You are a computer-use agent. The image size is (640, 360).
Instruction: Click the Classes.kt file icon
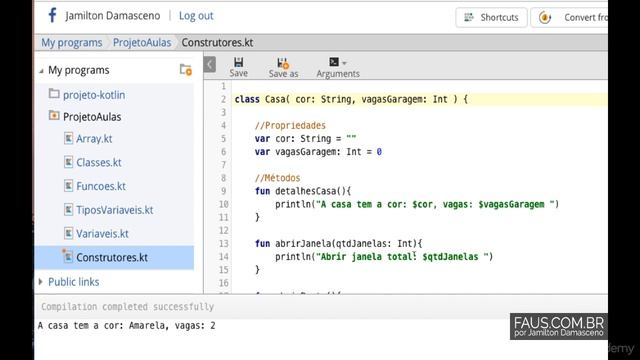(69, 162)
